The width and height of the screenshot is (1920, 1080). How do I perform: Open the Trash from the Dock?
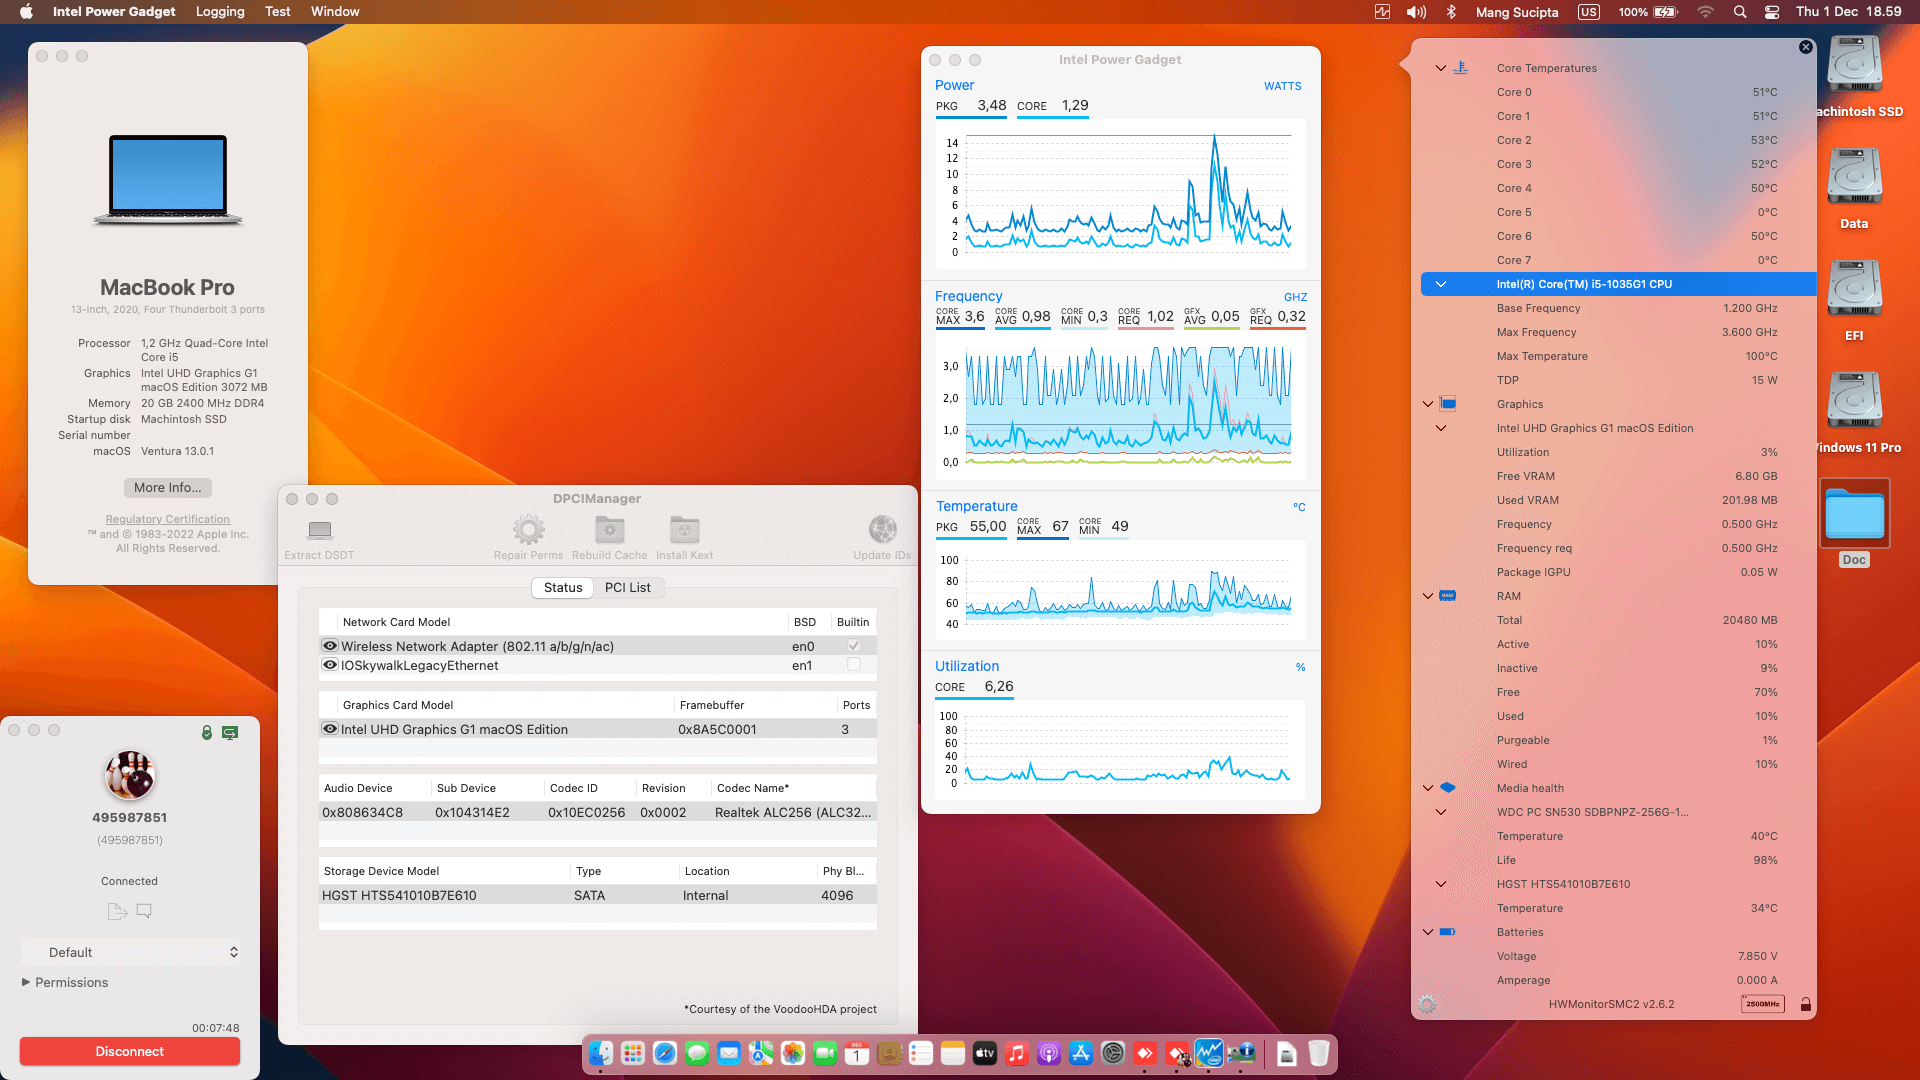tap(1319, 1053)
